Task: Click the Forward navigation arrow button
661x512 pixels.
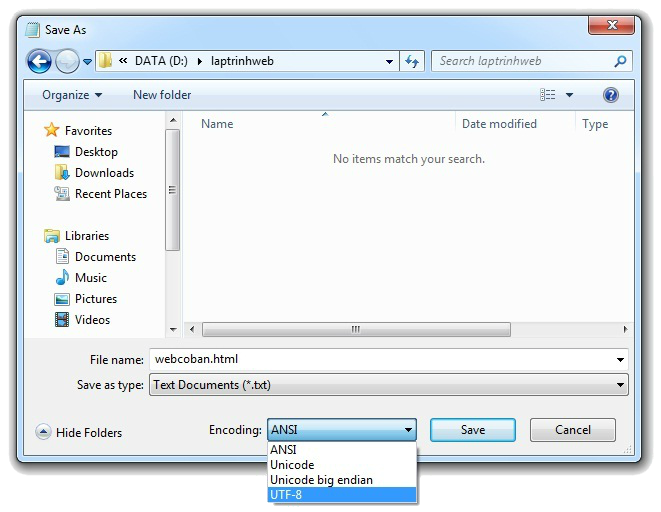Action: (66, 62)
